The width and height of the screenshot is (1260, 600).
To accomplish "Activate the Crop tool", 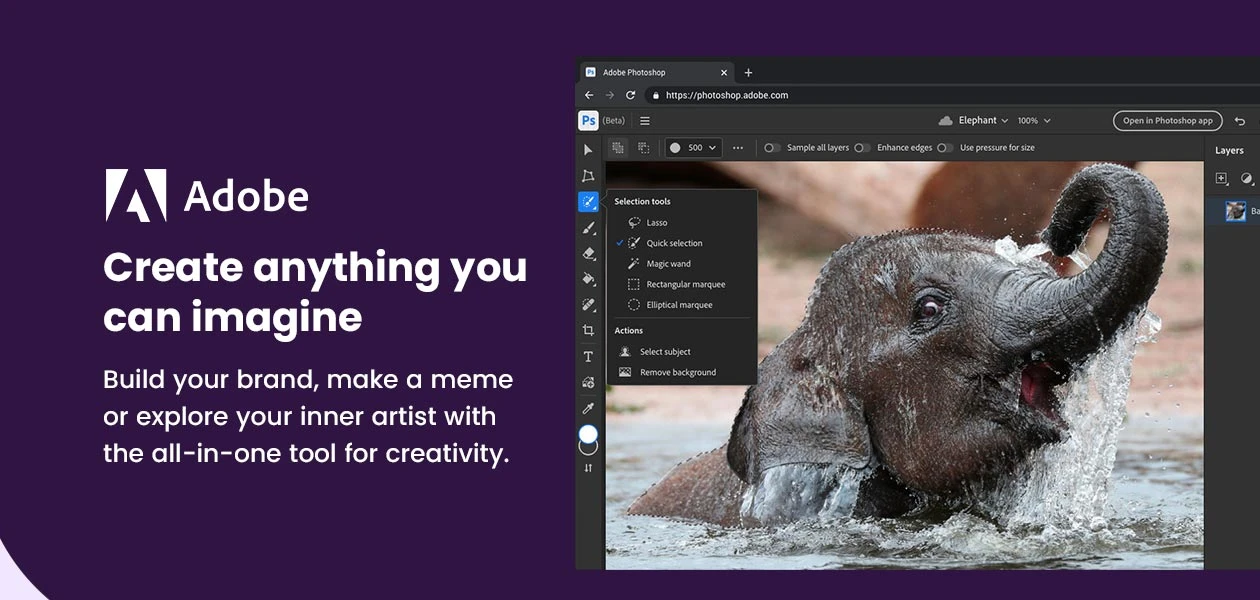I will pyautogui.click(x=588, y=331).
